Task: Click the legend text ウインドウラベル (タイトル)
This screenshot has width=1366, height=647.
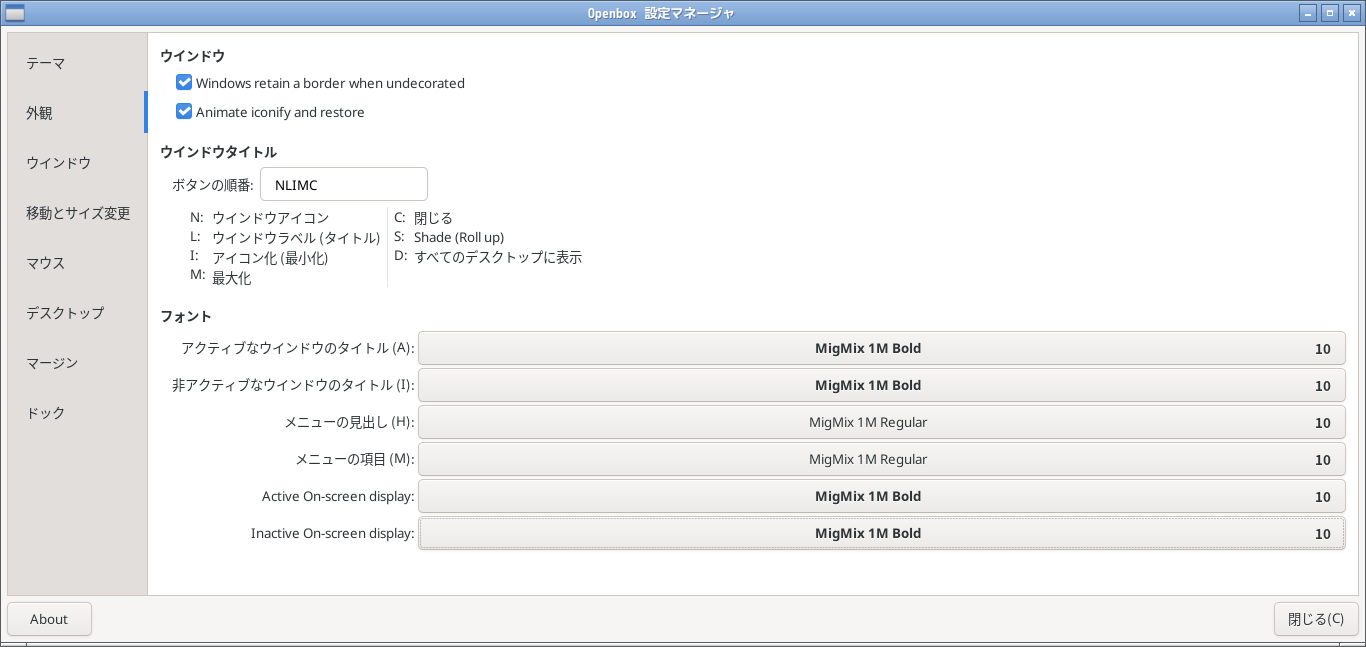Action: 296,238
